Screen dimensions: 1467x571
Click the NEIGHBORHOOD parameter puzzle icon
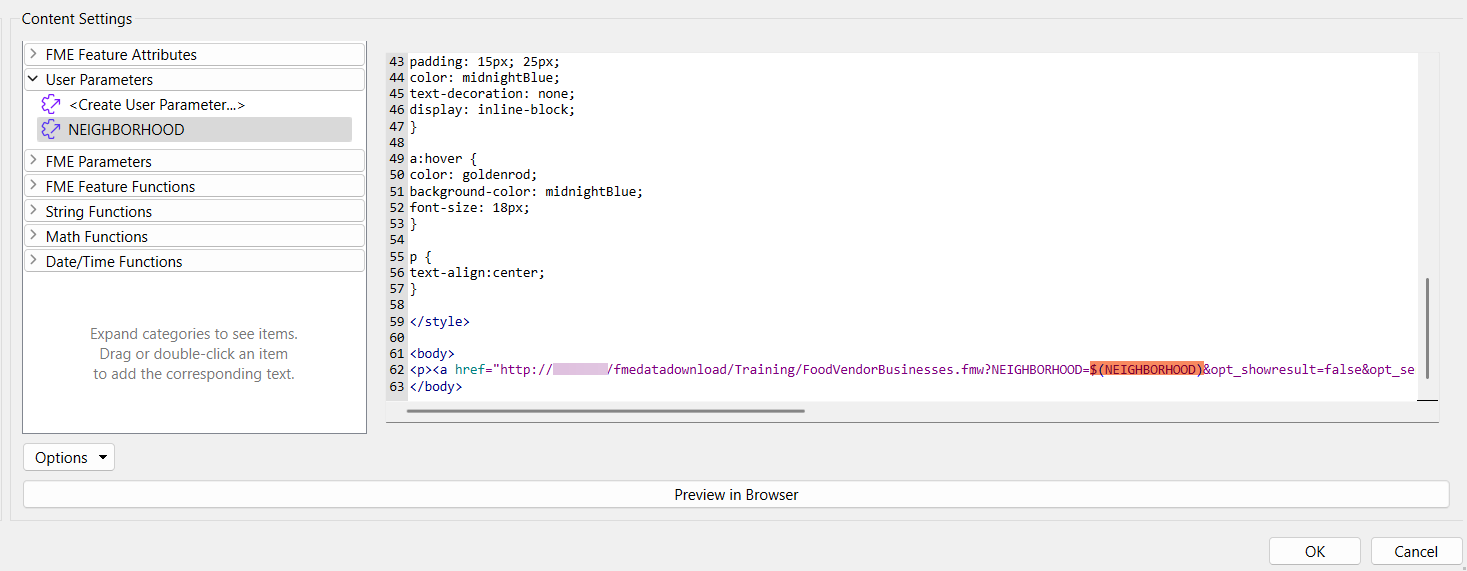[51, 129]
